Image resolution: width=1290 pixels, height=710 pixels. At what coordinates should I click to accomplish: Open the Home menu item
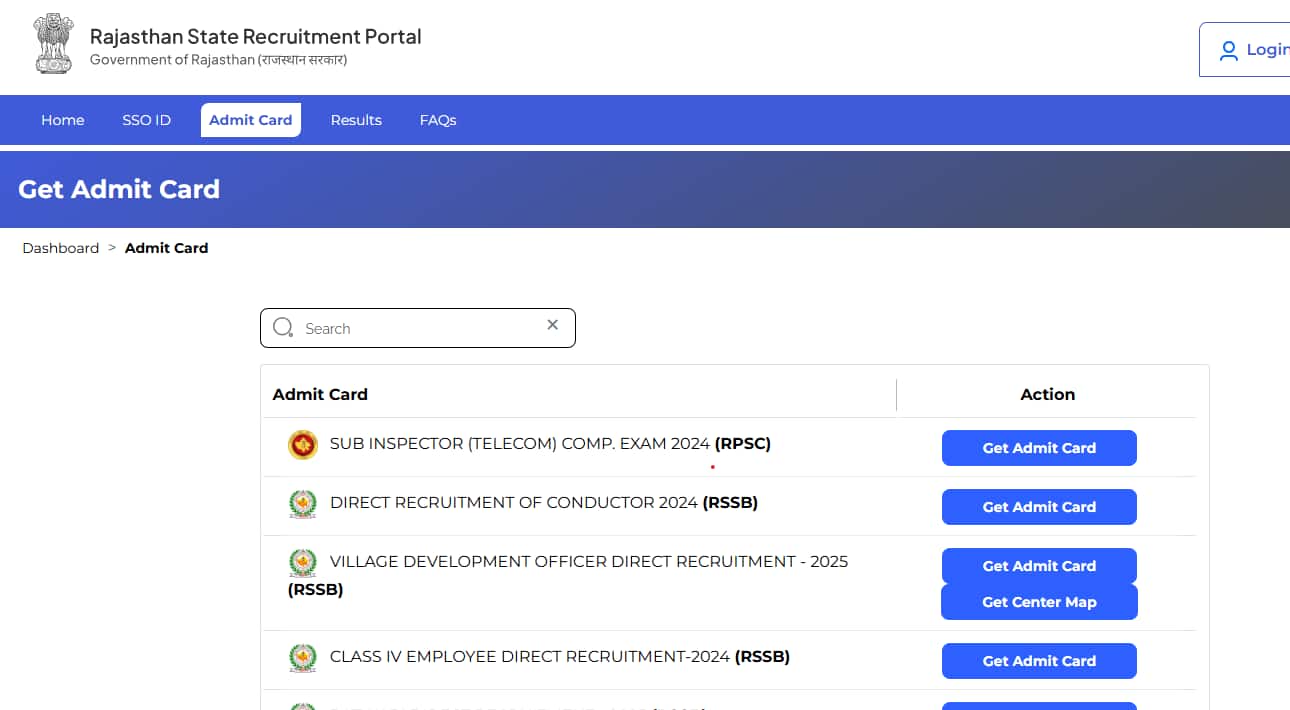pos(62,120)
